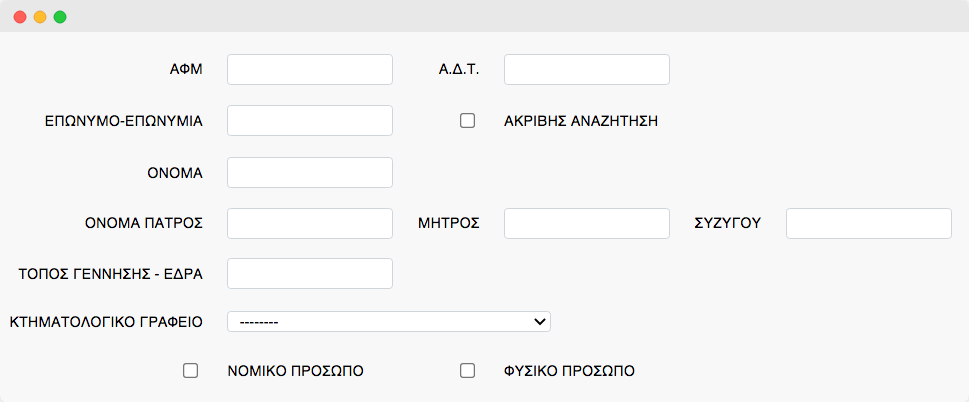This screenshot has height=402, width=969.
Task: Select the ΤΟΠΟΣ ΓΕΝΝΗΣΗΣ - ΕΔΡΑ field
Action: tap(310, 273)
